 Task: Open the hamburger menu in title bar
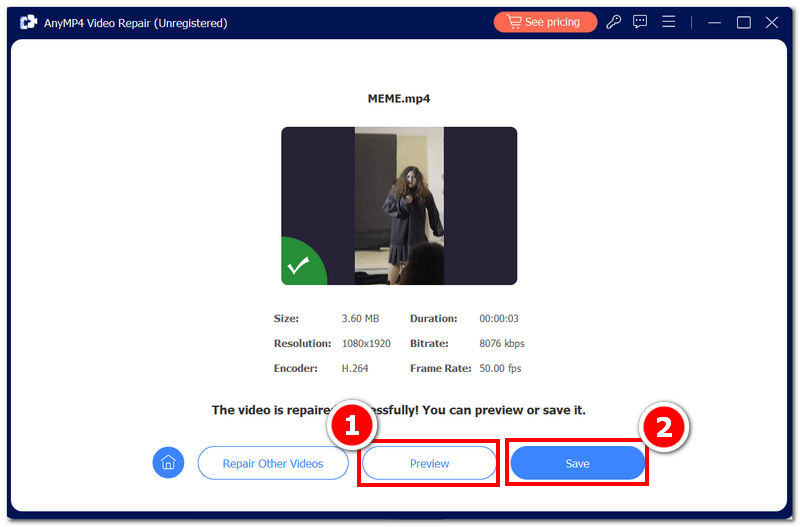tap(668, 22)
